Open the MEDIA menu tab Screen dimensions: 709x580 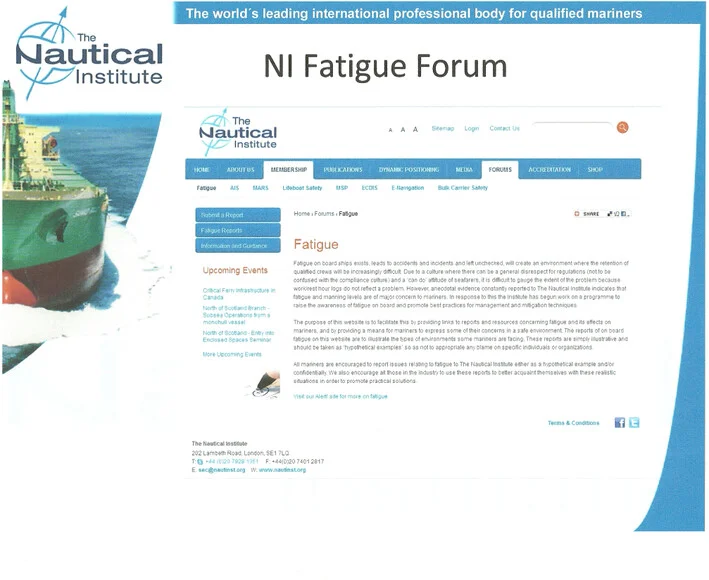(464, 170)
